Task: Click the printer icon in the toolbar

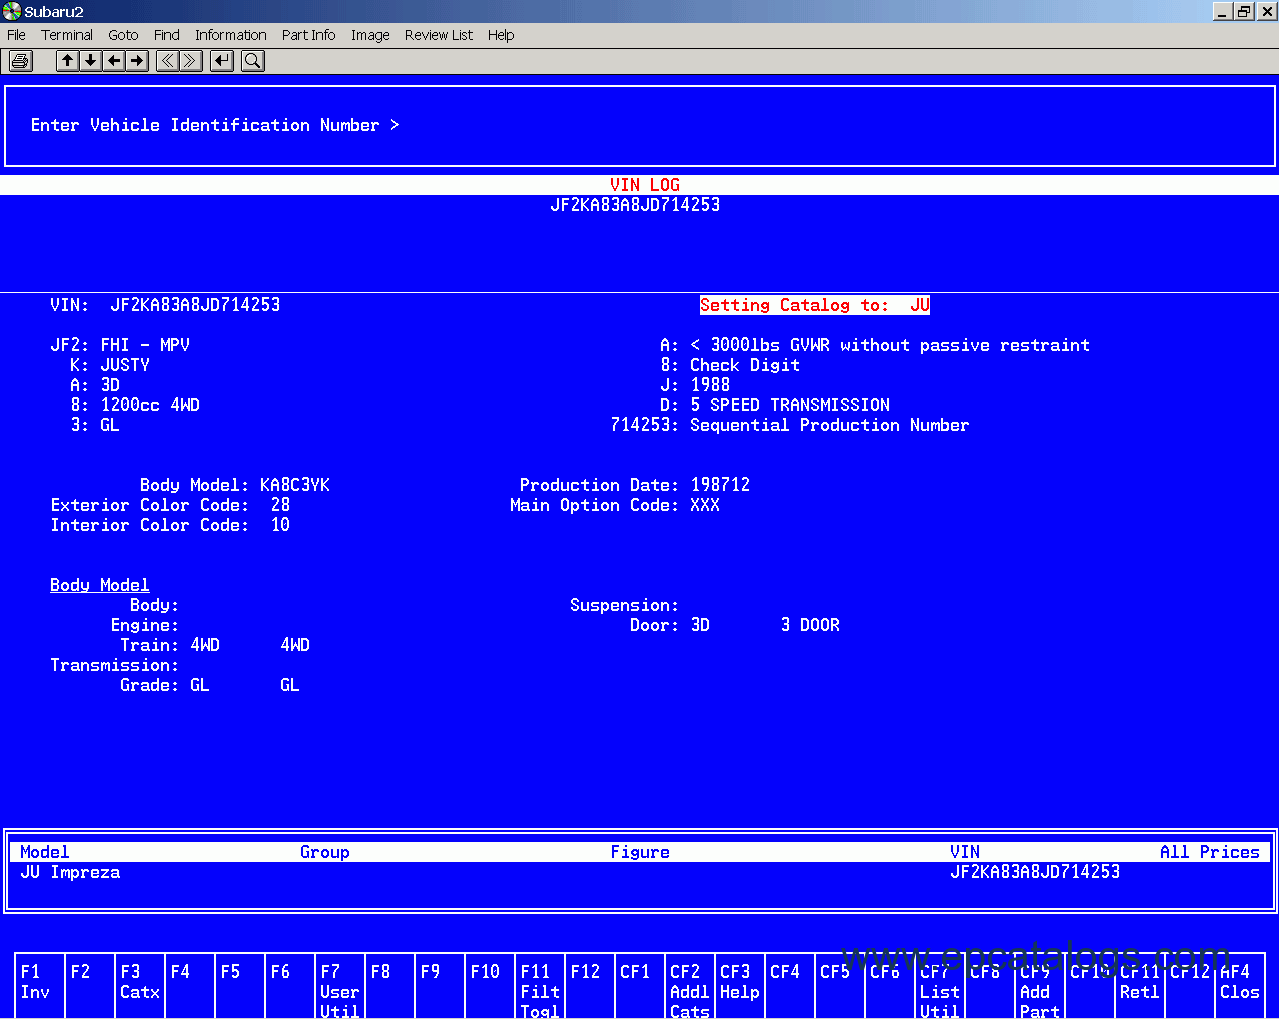Action: (20, 61)
